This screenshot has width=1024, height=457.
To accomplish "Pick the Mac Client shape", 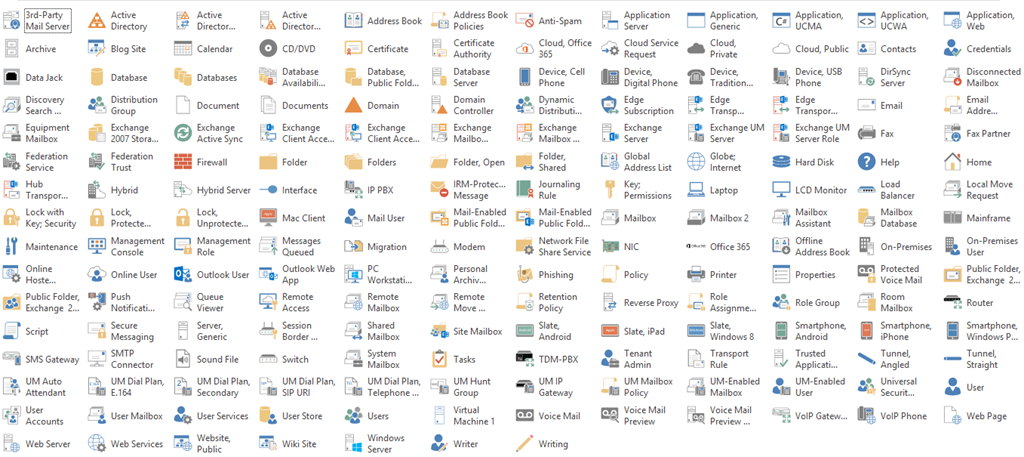I will pyautogui.click(x=268, y=218).
